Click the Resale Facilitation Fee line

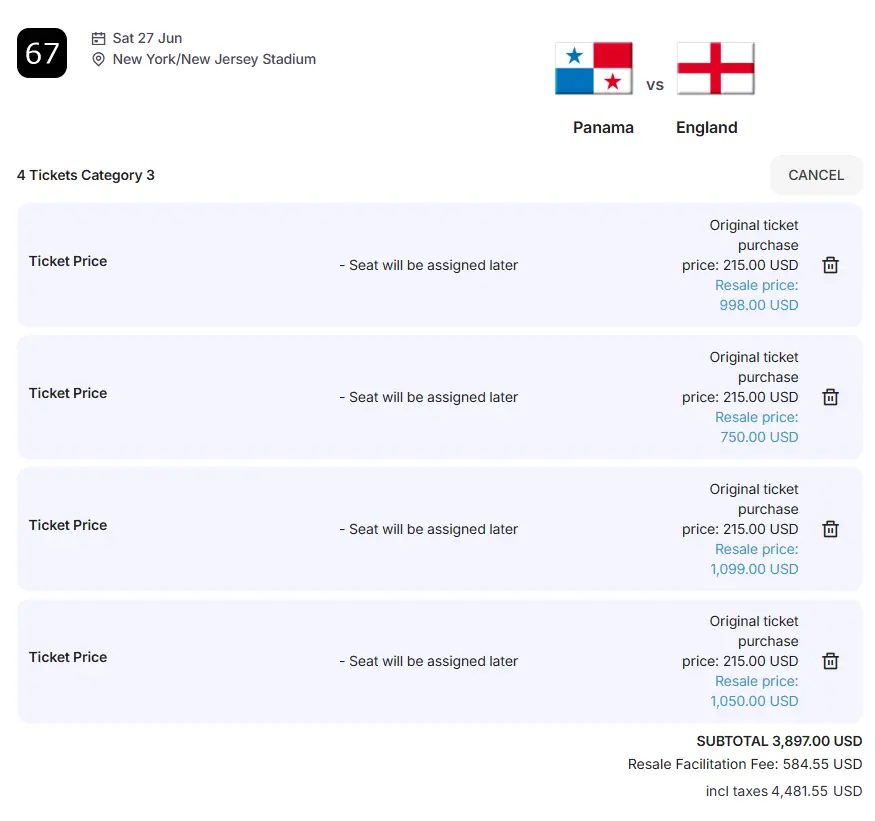coord(744,764)
